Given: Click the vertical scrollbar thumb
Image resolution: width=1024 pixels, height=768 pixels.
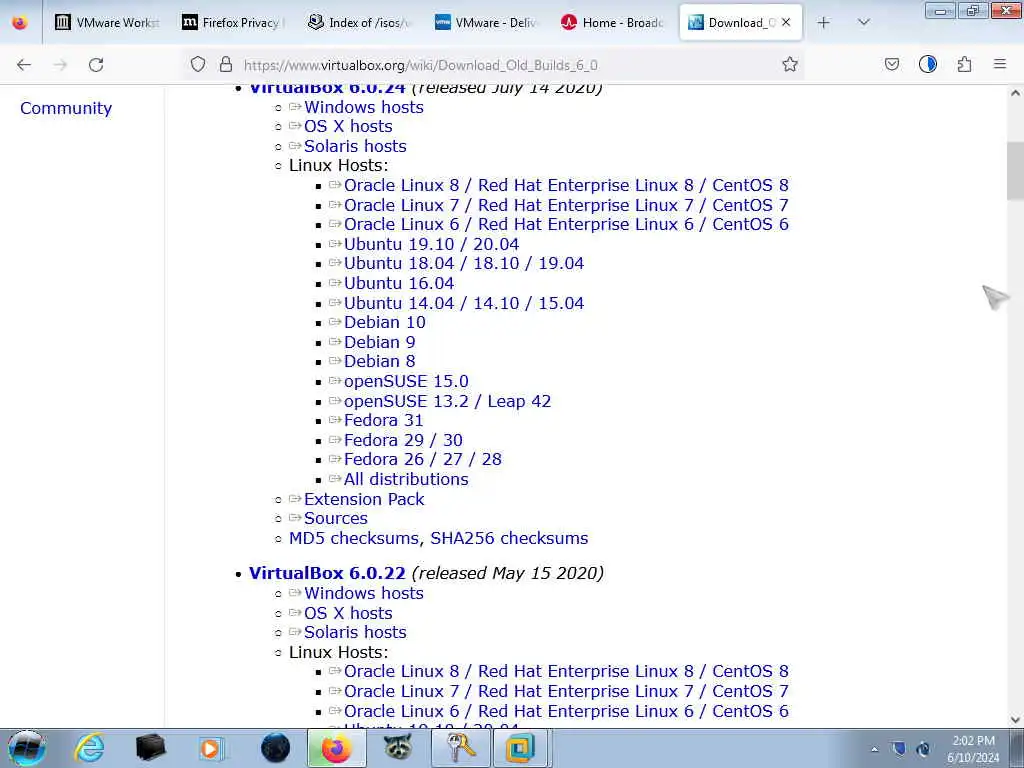Looking at the screenshot, I should (x=1015, y=170).
